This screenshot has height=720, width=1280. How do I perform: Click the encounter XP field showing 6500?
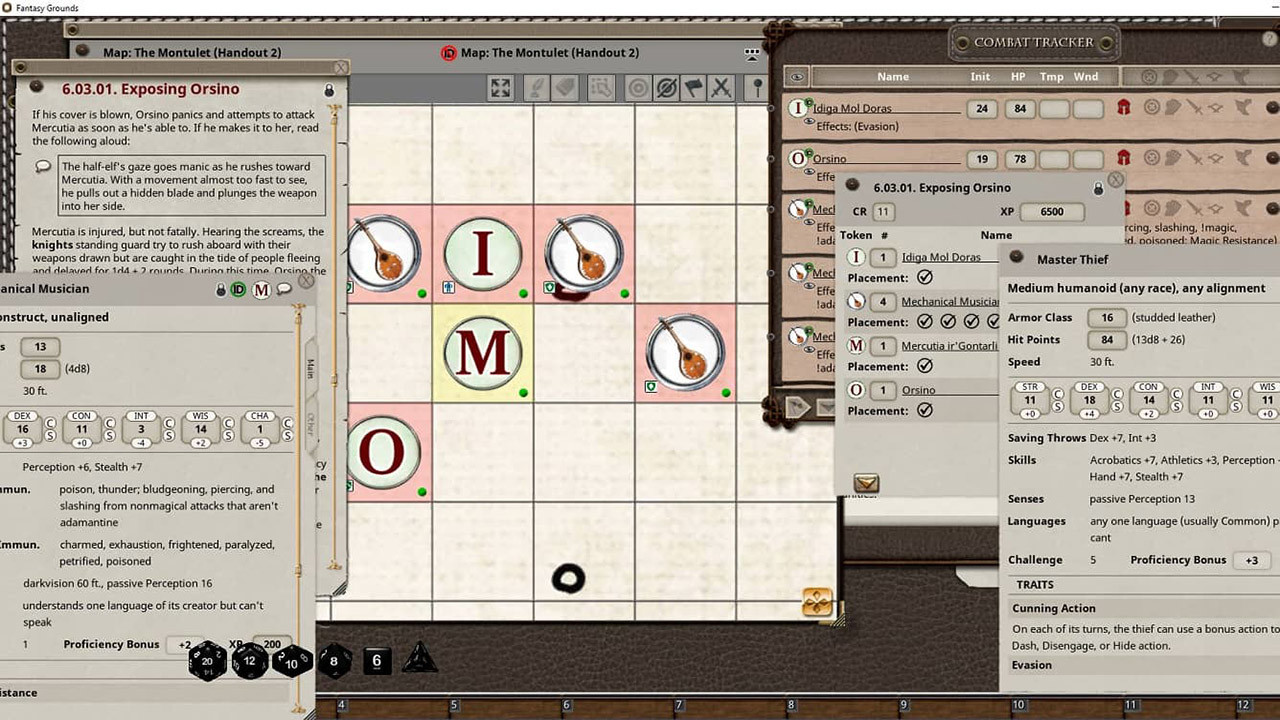tap(1051, 212)
